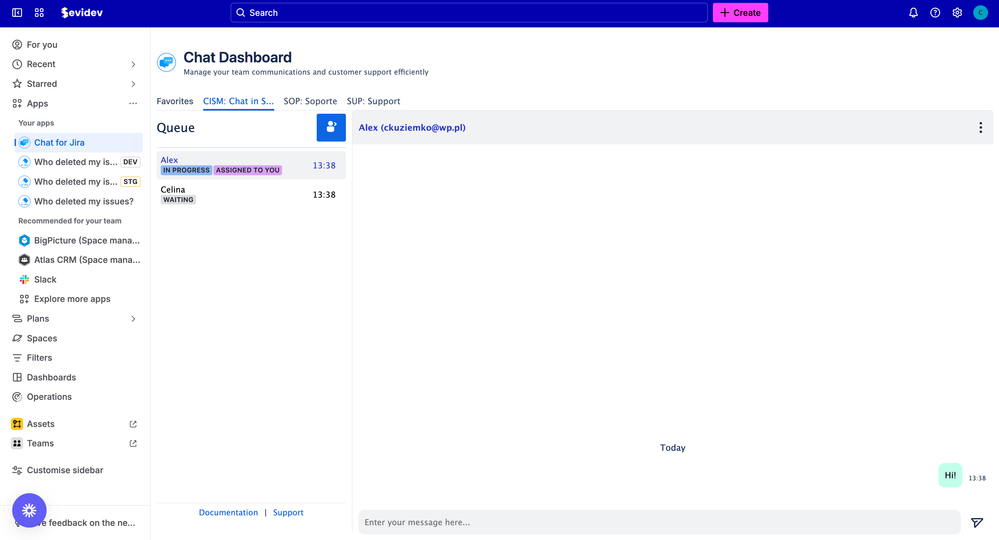Image resolution: width=999 pixels, height=540 pixels.
Task: Click the plus Create button
Action: (740, 13)
